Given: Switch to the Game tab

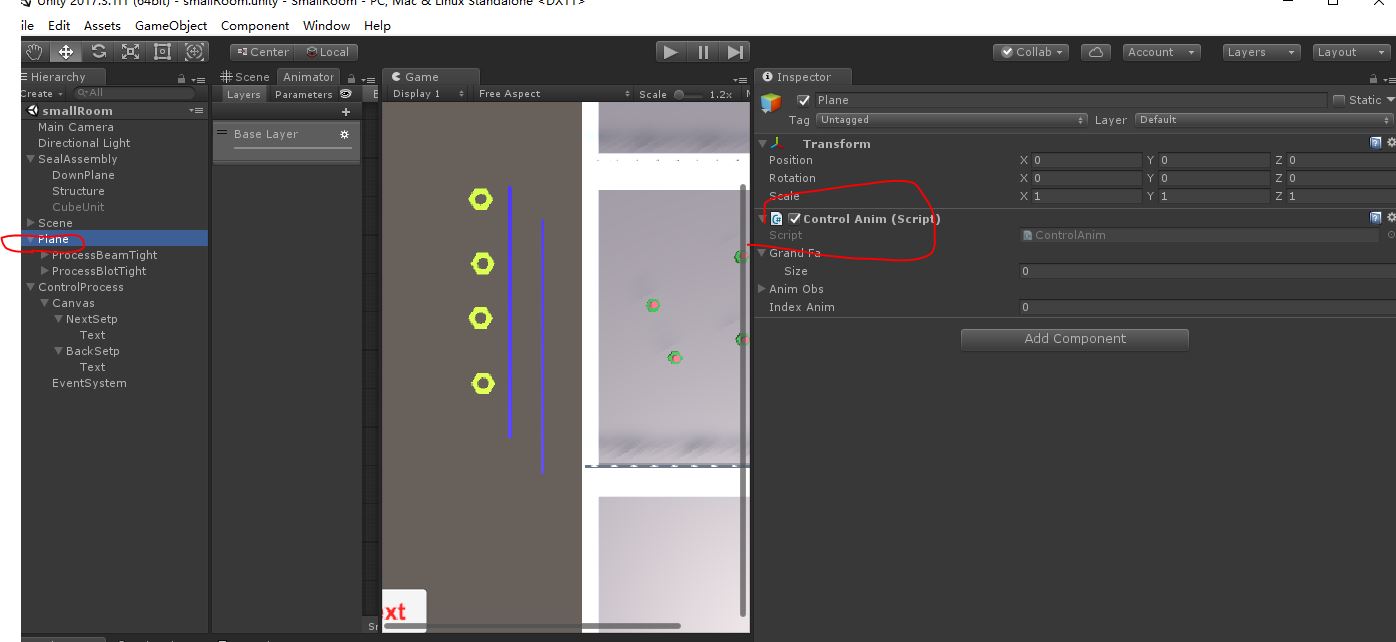Looking at the screenshot, I should click(431, 77).
